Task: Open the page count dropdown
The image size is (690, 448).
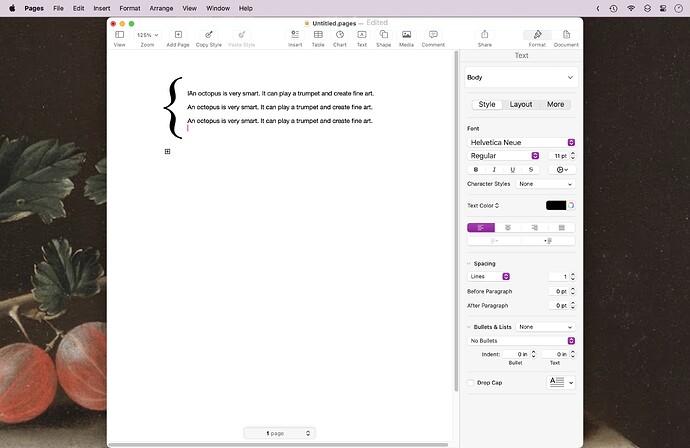Action: click(x=279, y=433)
